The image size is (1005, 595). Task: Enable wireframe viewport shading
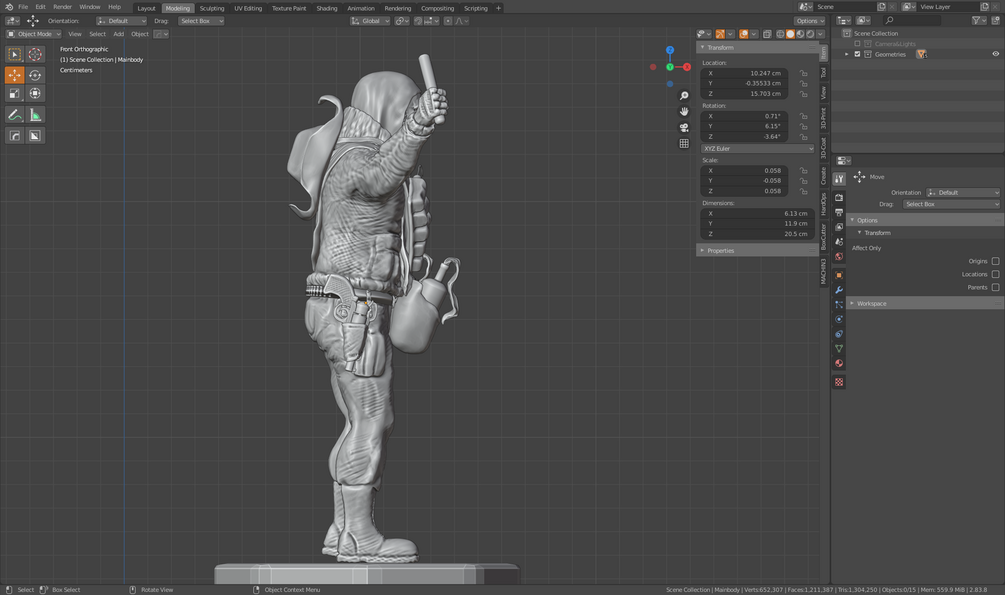tap(780, 34)
